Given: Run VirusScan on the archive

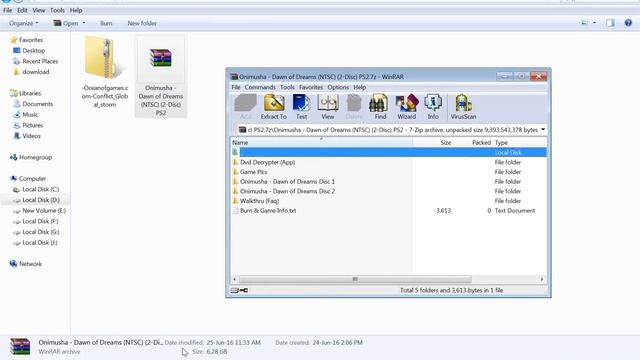Looking at the screenshot, I should 463,107.
